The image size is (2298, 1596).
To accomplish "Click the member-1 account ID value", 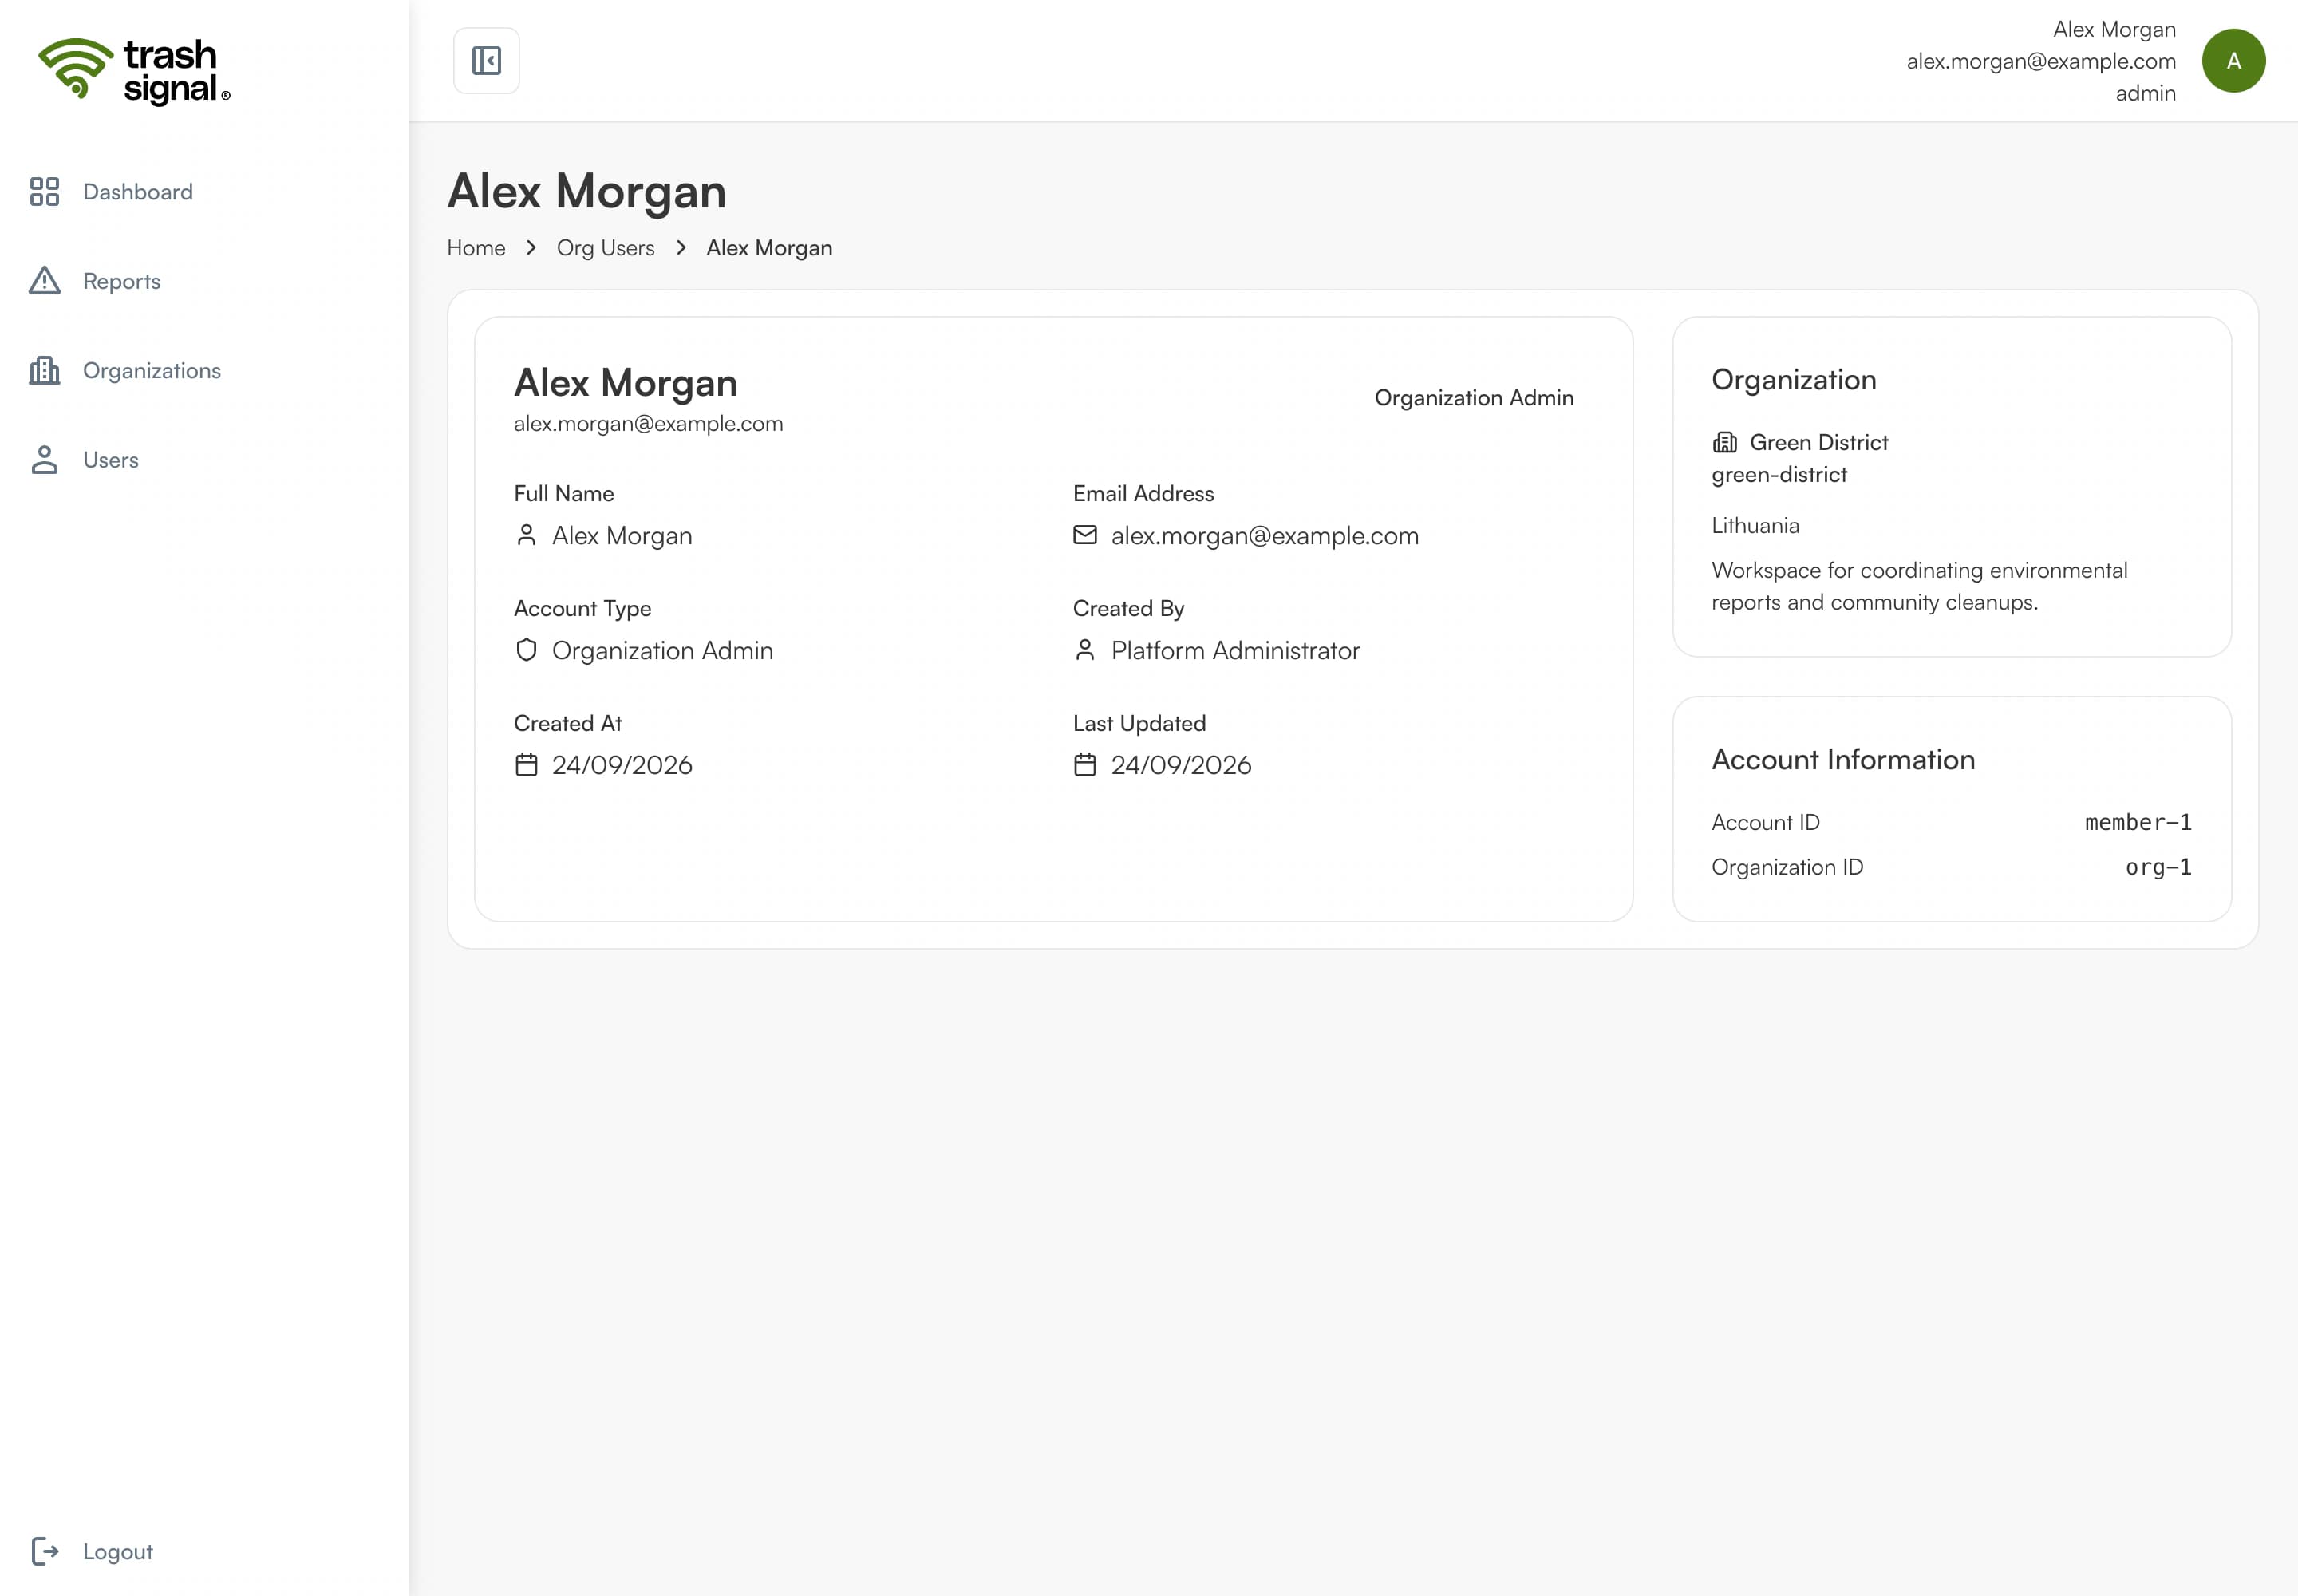I will click(x=2138, y=822).
